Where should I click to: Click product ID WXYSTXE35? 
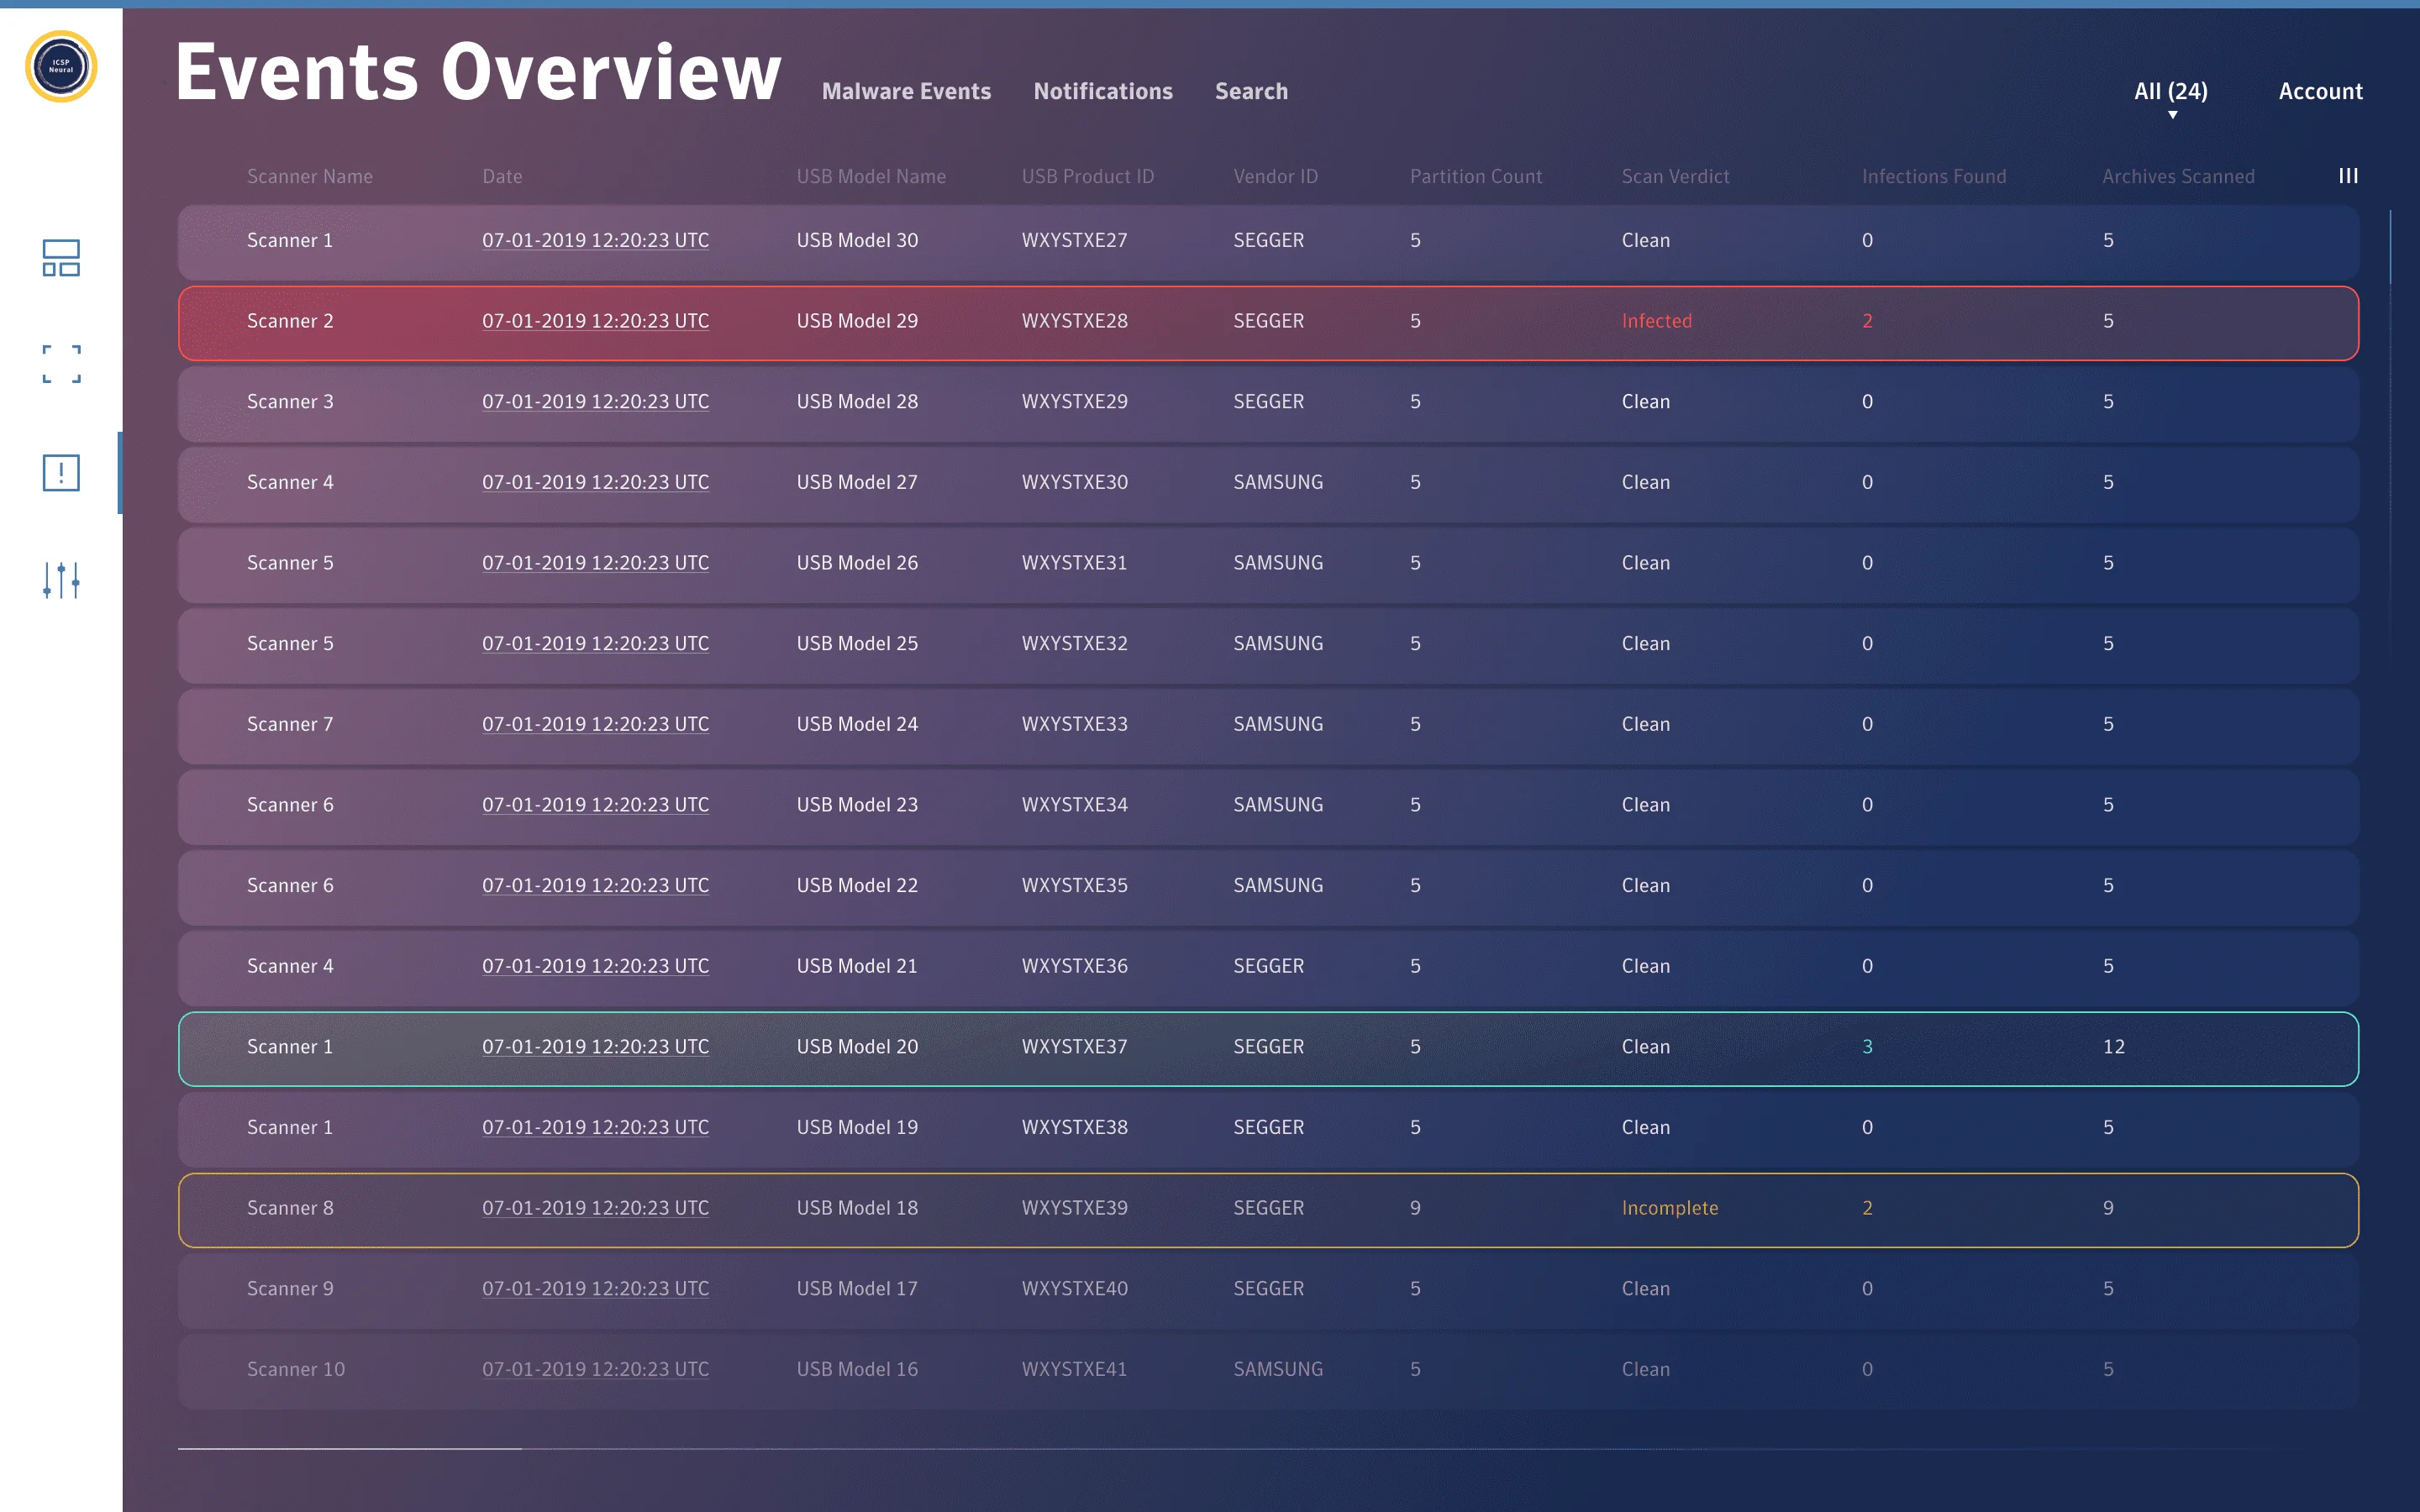click(x=1074, y=885)
